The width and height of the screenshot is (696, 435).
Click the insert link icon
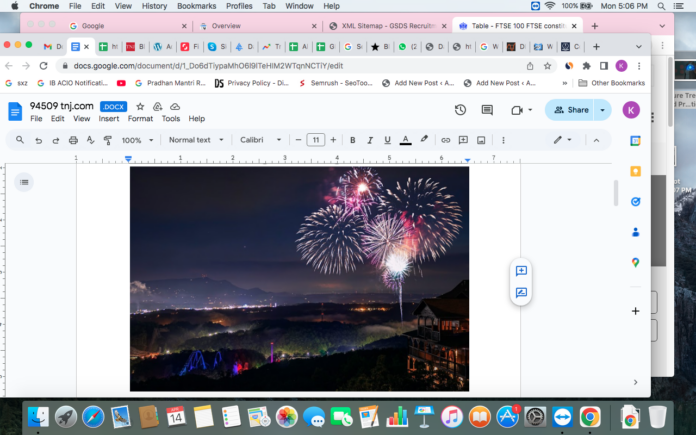tap(446, 140)
